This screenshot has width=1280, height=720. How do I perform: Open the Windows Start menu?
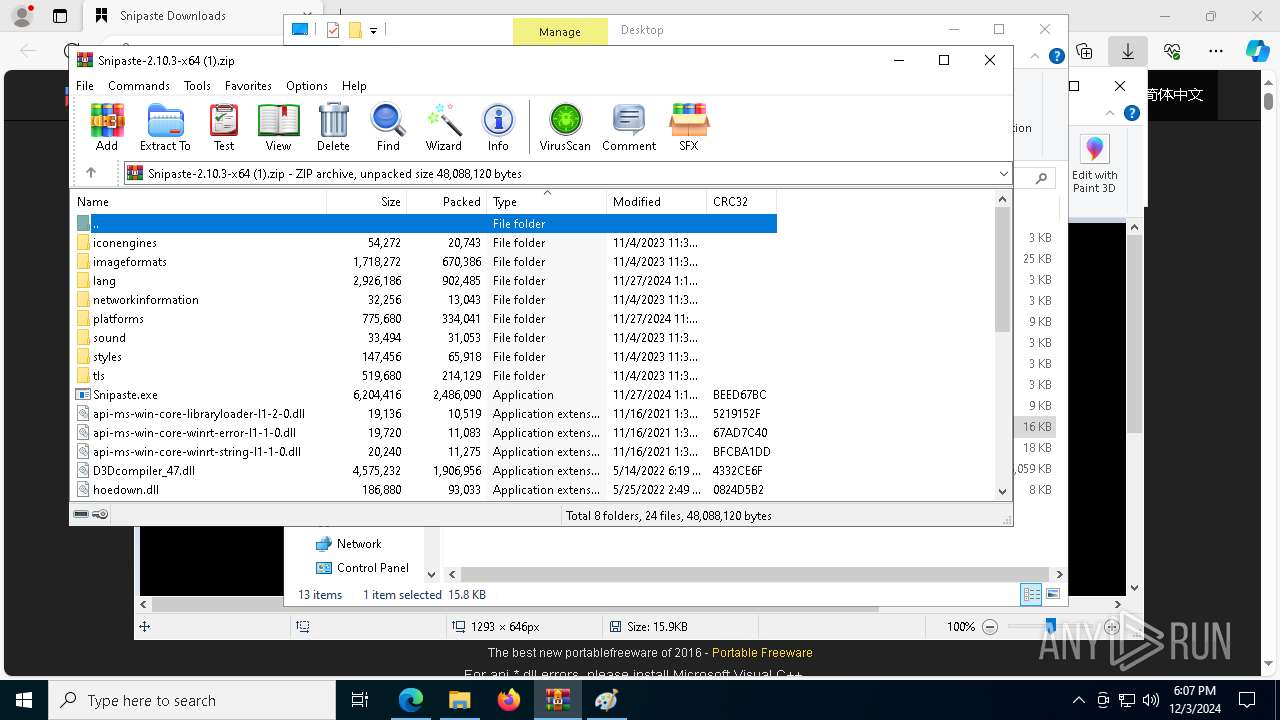coord(24,700)
